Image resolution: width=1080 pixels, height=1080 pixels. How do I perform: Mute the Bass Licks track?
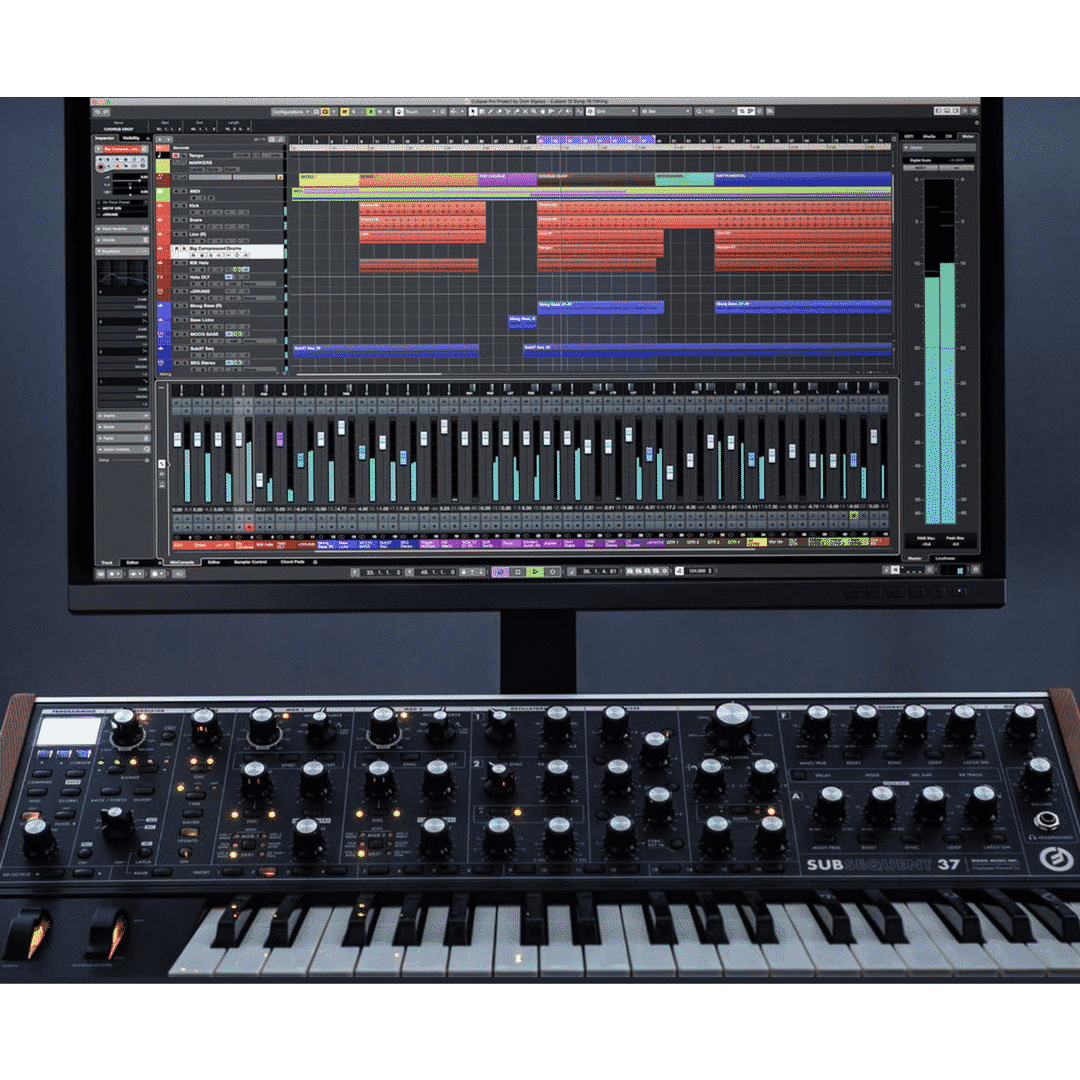pyautogui.click(x=176, y=320)
